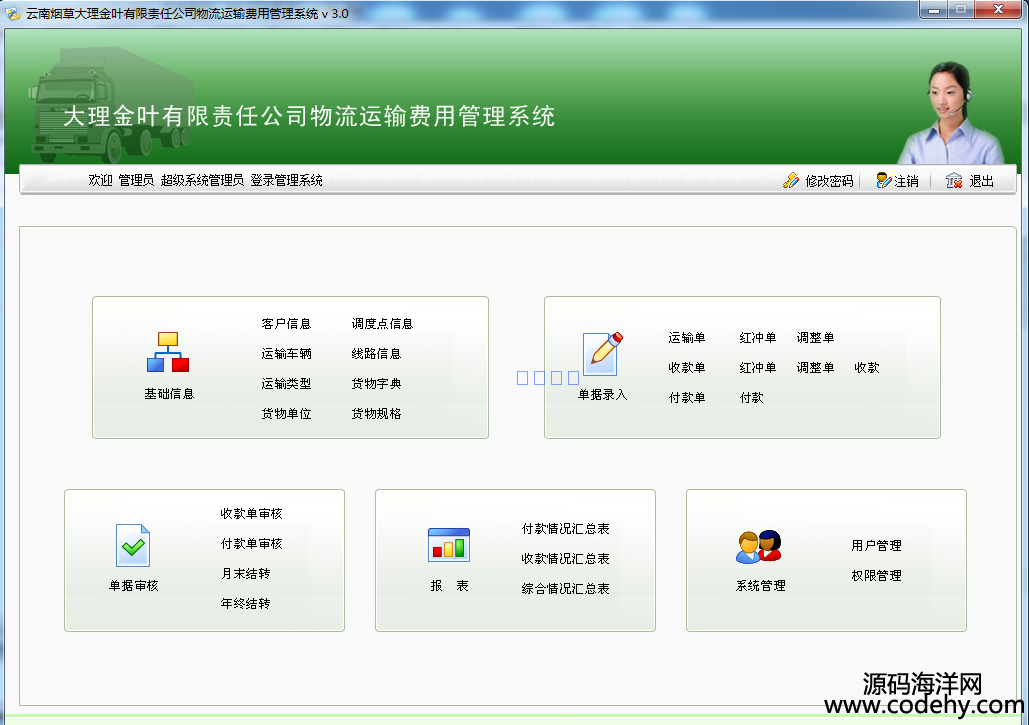Image resolution: width=1029 pixels, height=725 pixels.
Task: Click the 报 表 label
Action: (450, 586)
